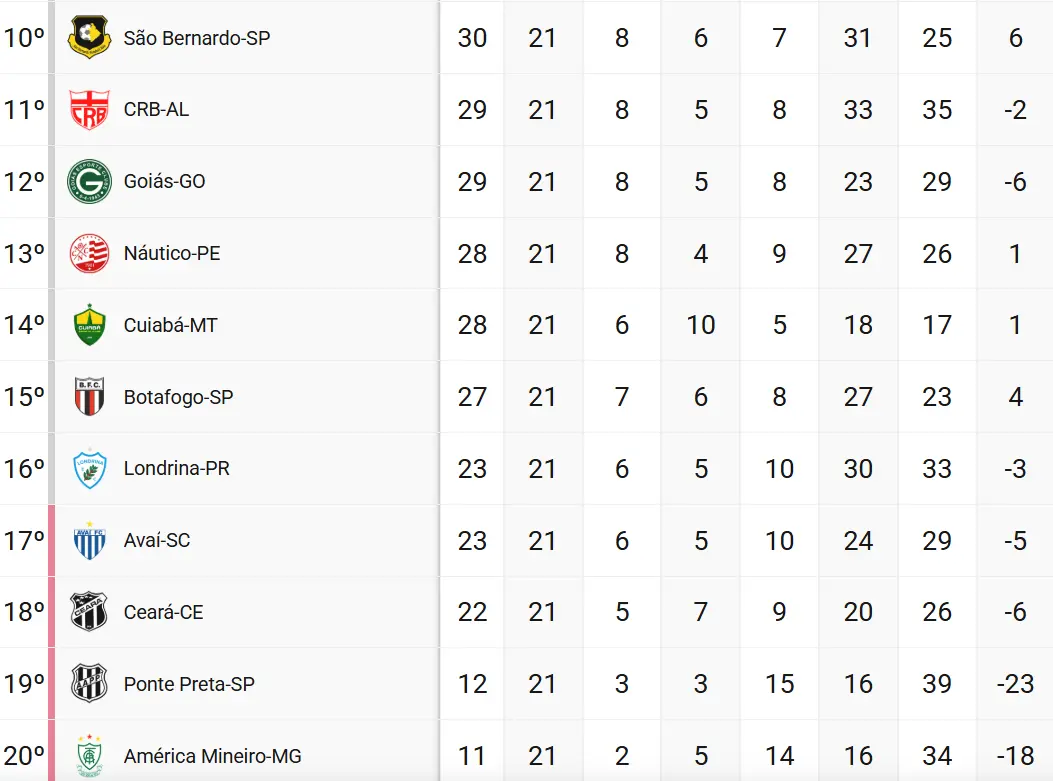Open the Goiás-GO green badge
Viewport: 1053px width, 781px height.
tap(89, 181)
